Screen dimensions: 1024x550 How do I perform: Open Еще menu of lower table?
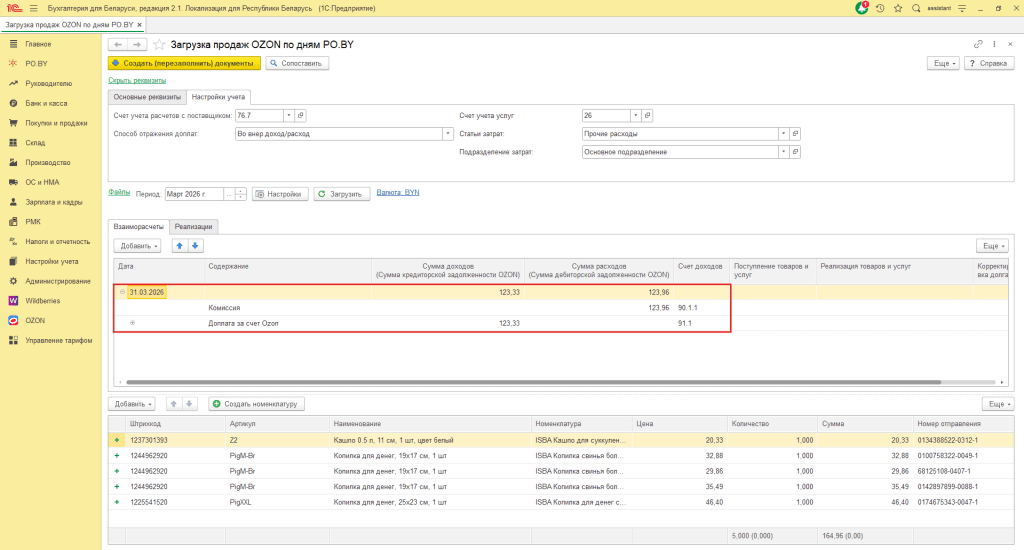pyautogui.click(x=997, y=404)
